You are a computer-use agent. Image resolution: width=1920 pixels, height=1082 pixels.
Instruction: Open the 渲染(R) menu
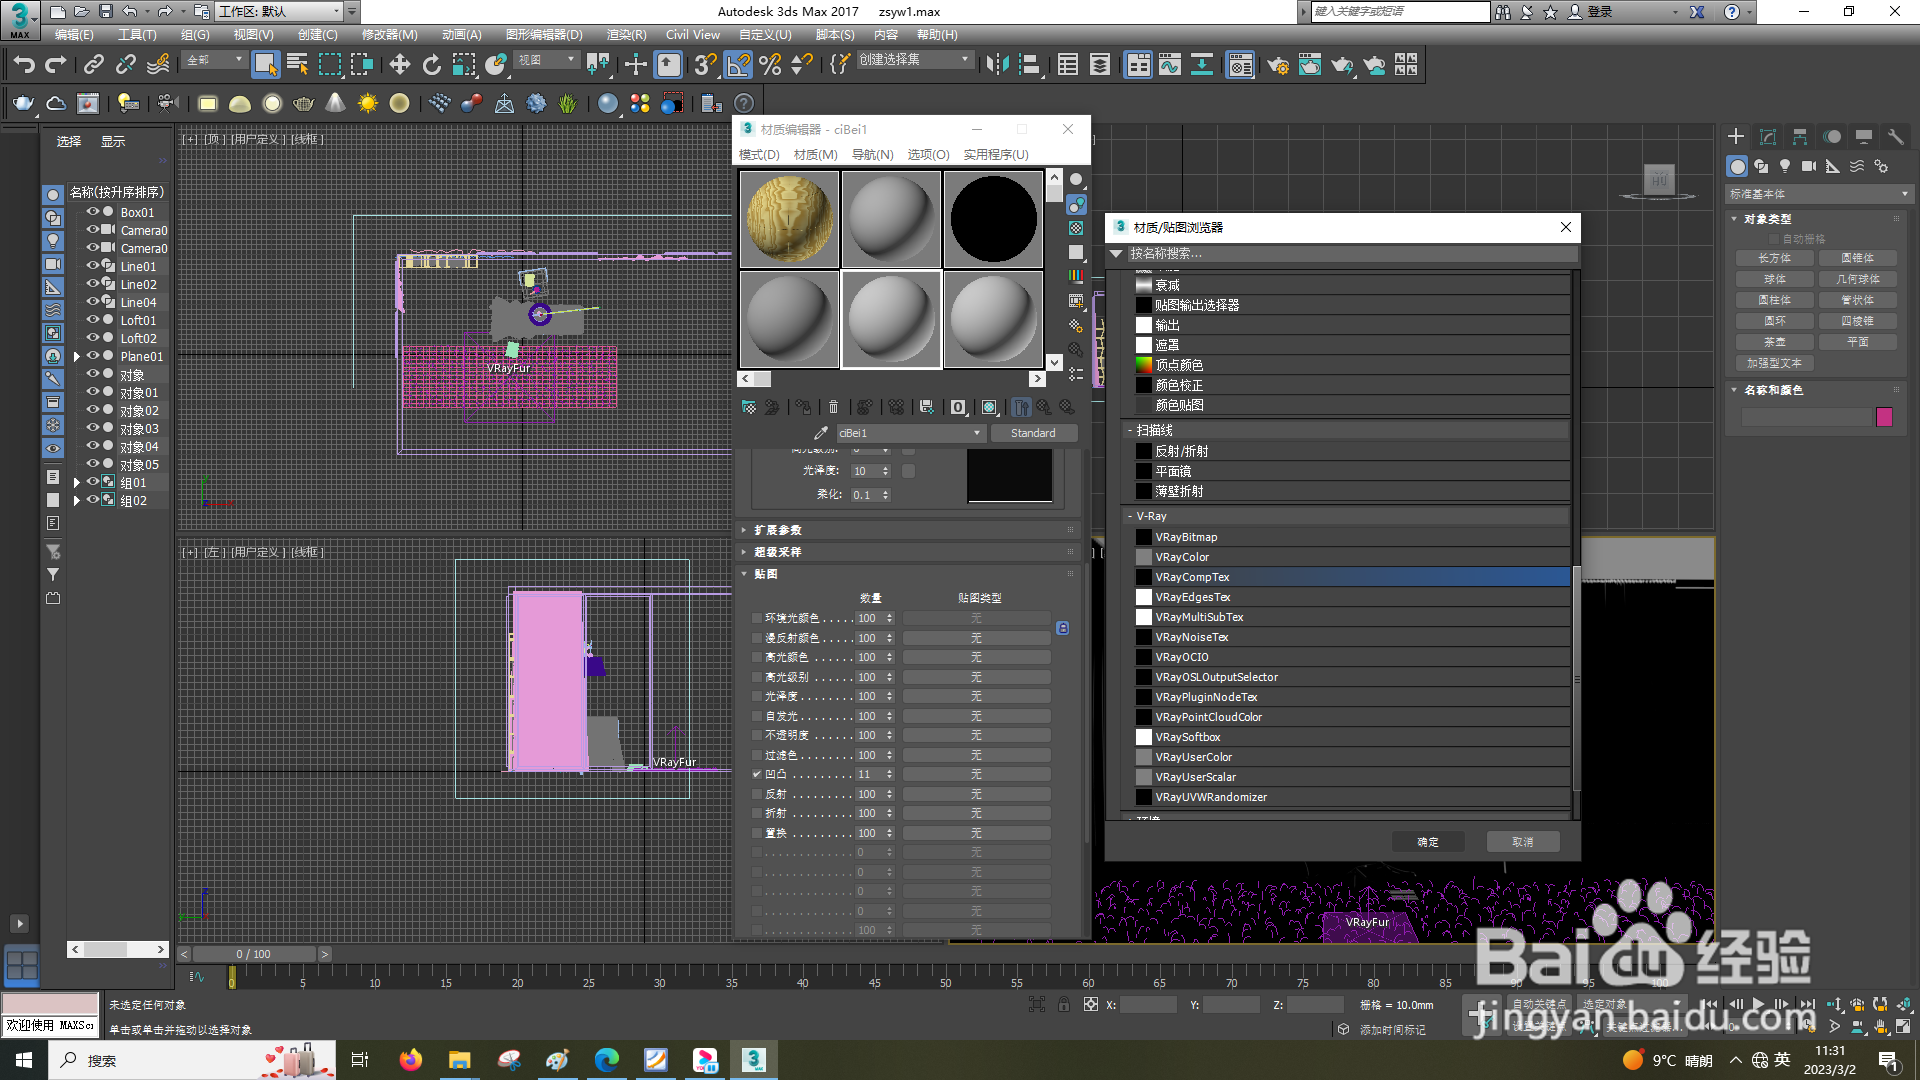tap(627, 35)
